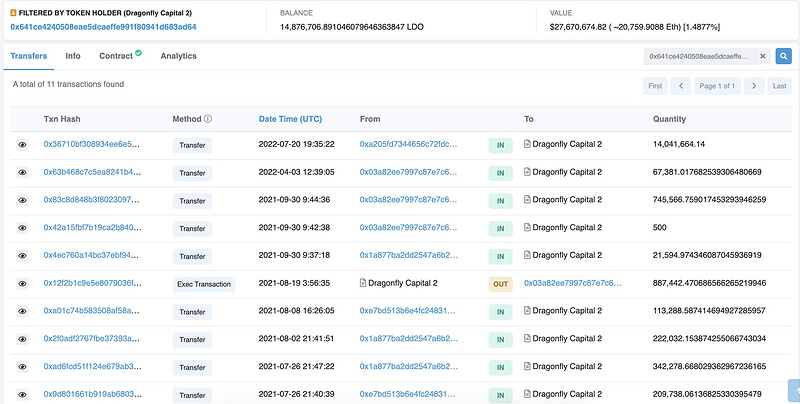Go to previous page arrow

click(681, 86)
